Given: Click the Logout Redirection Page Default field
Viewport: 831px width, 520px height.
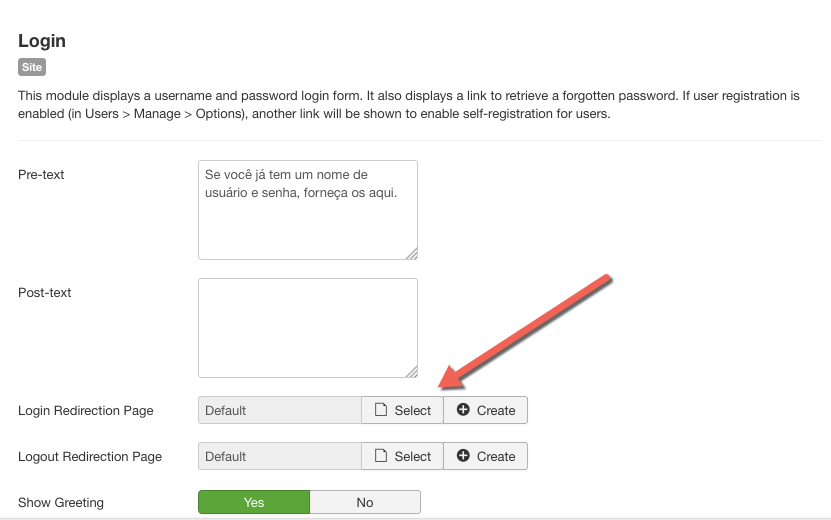Looking at the screenshot, I should (x=280, y=456).
